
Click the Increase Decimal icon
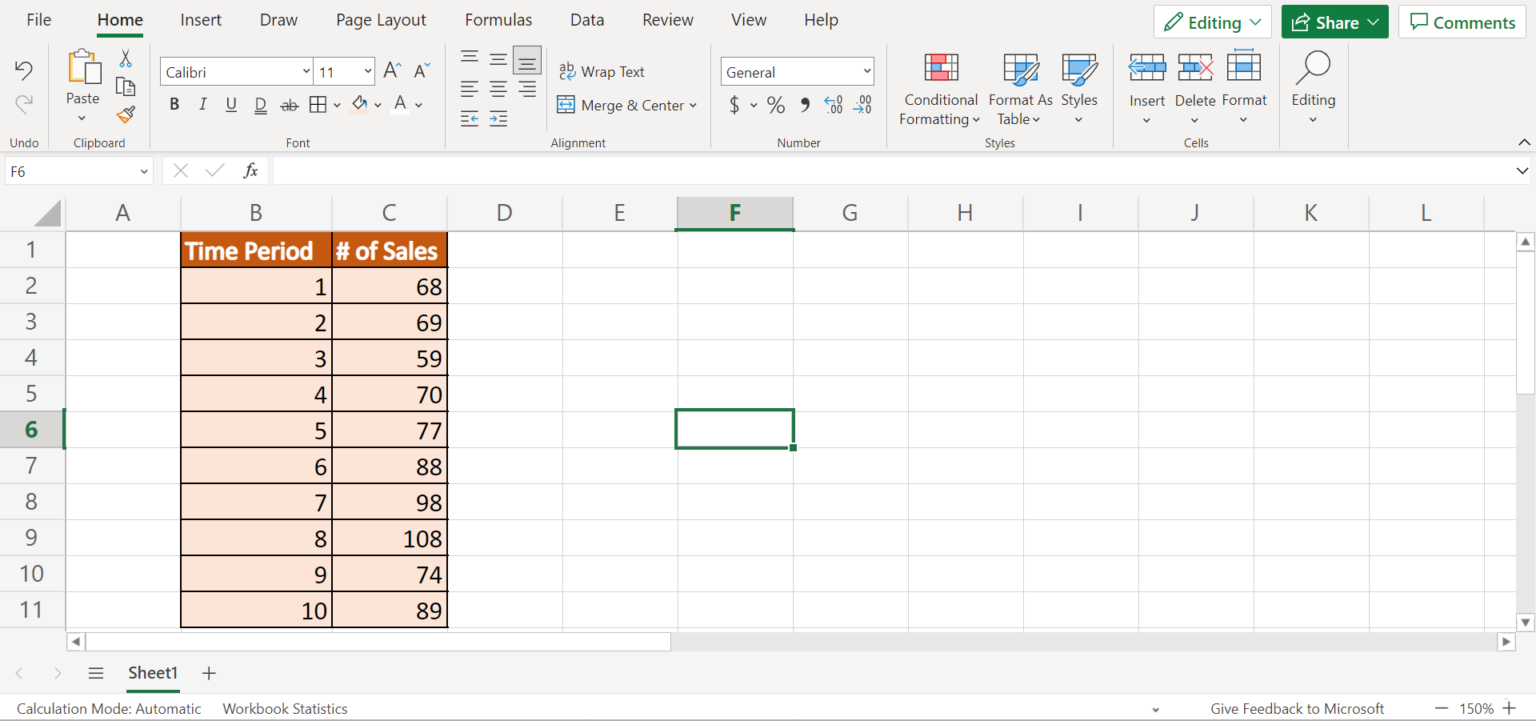click(833, 105)
